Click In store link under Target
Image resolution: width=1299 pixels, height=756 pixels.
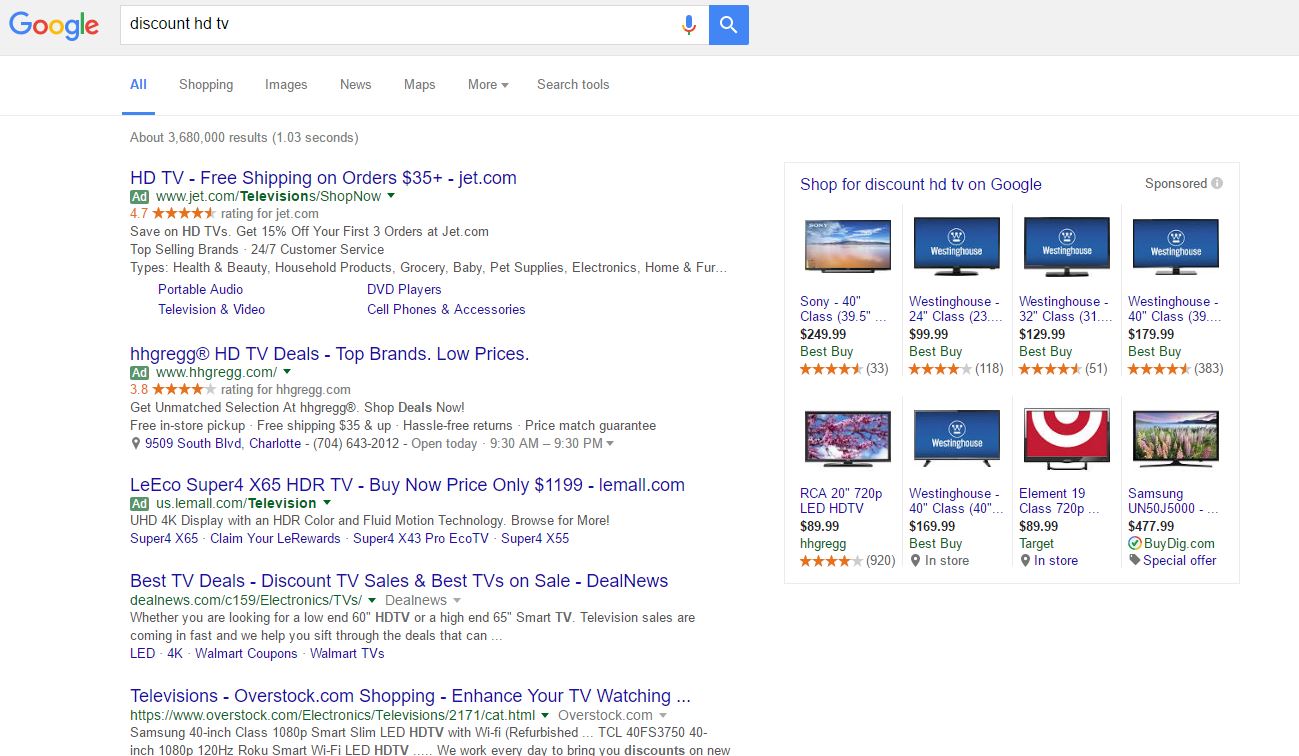[1056, 561]
